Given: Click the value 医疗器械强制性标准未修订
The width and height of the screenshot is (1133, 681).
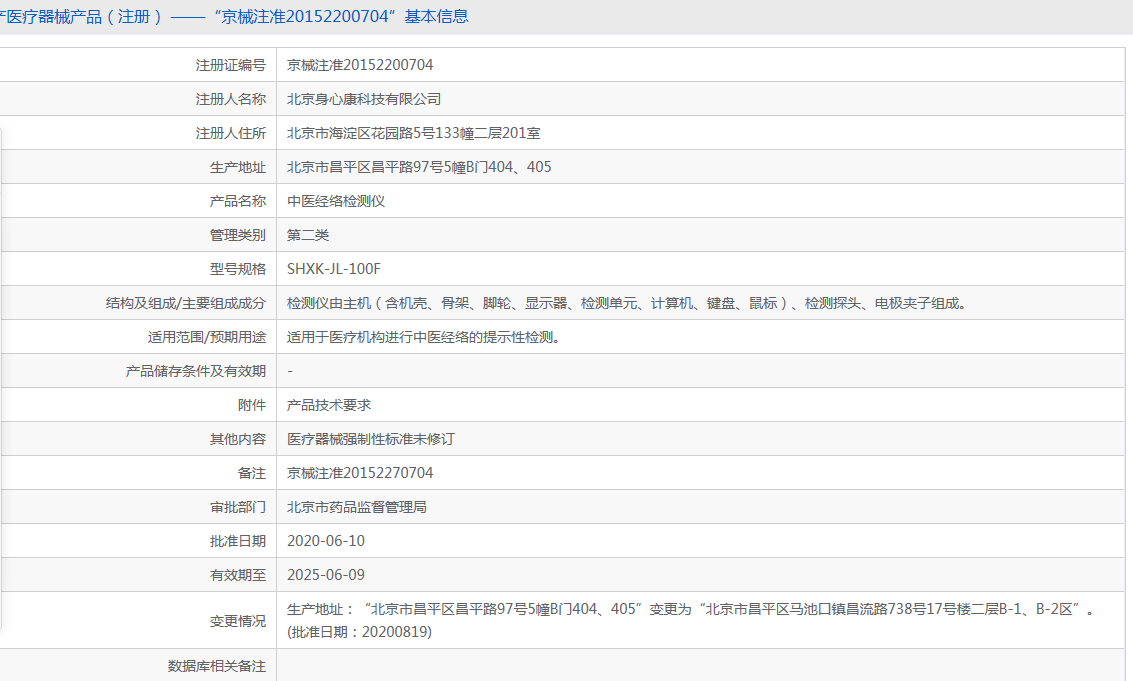Looking at the screenshot, I should tap(371, 440).
